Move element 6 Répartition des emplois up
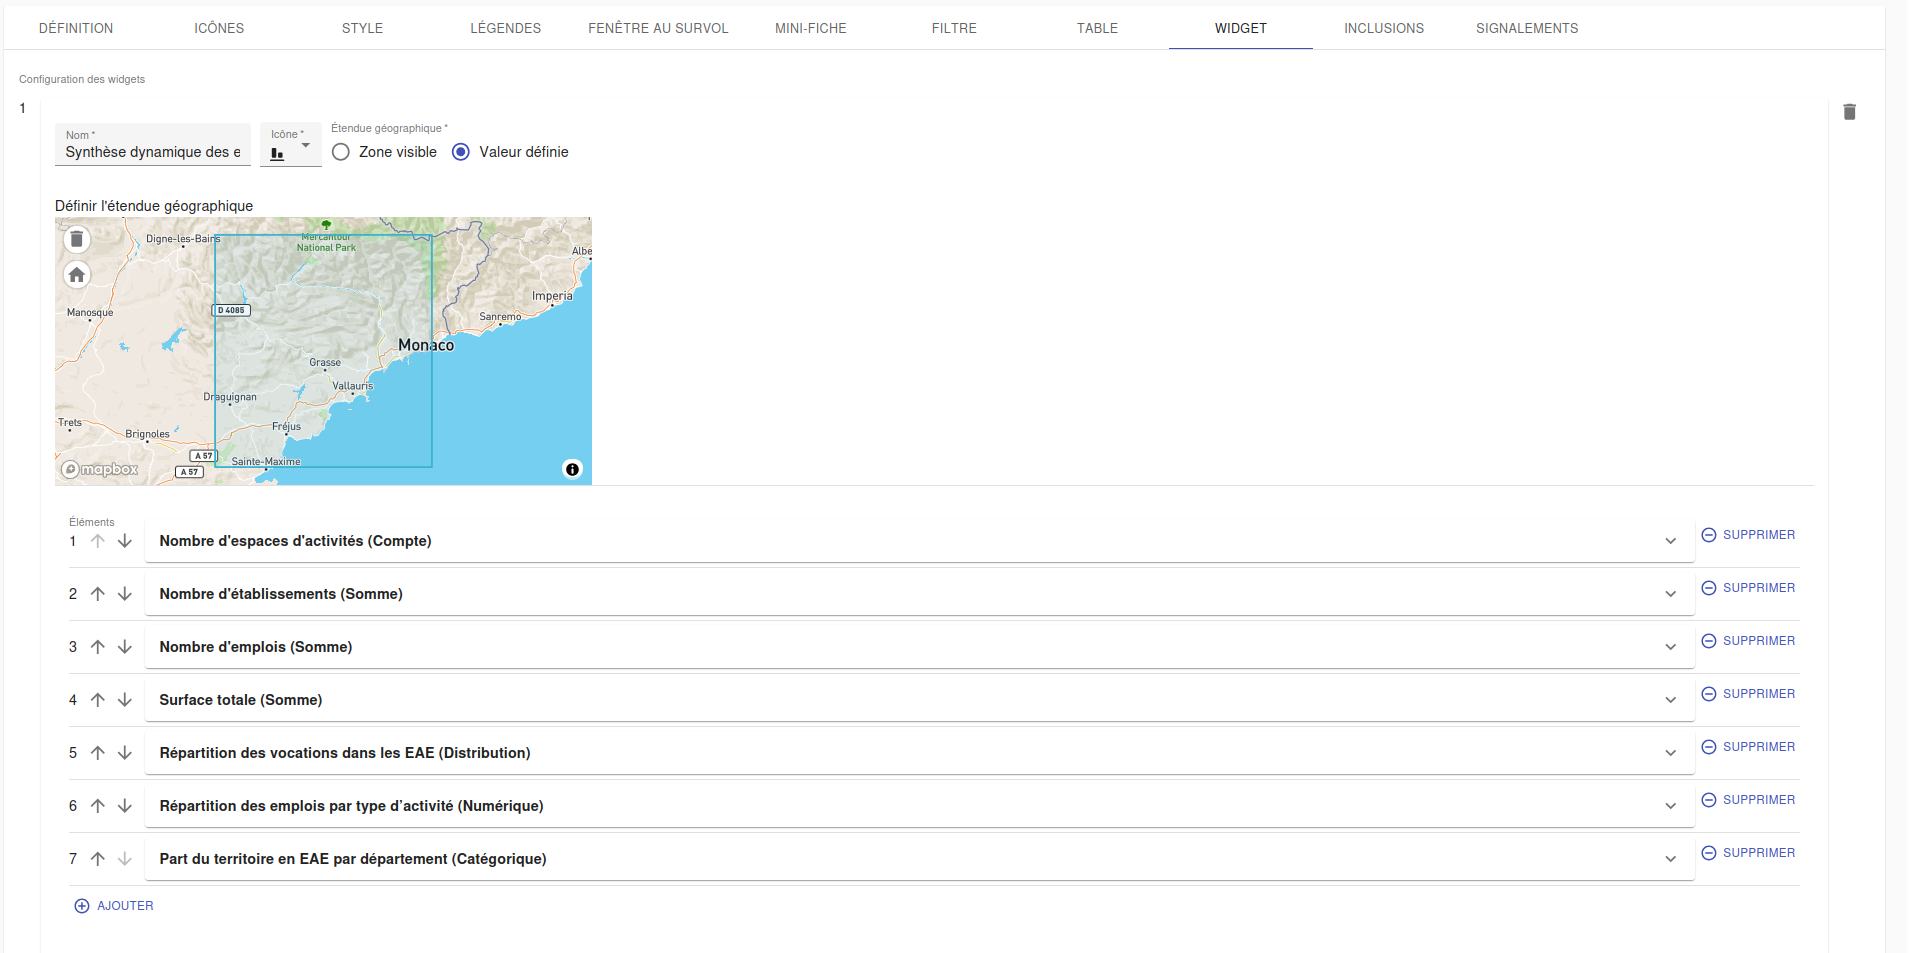Screen dimensions: 1916x953 [x=98, y=806]
